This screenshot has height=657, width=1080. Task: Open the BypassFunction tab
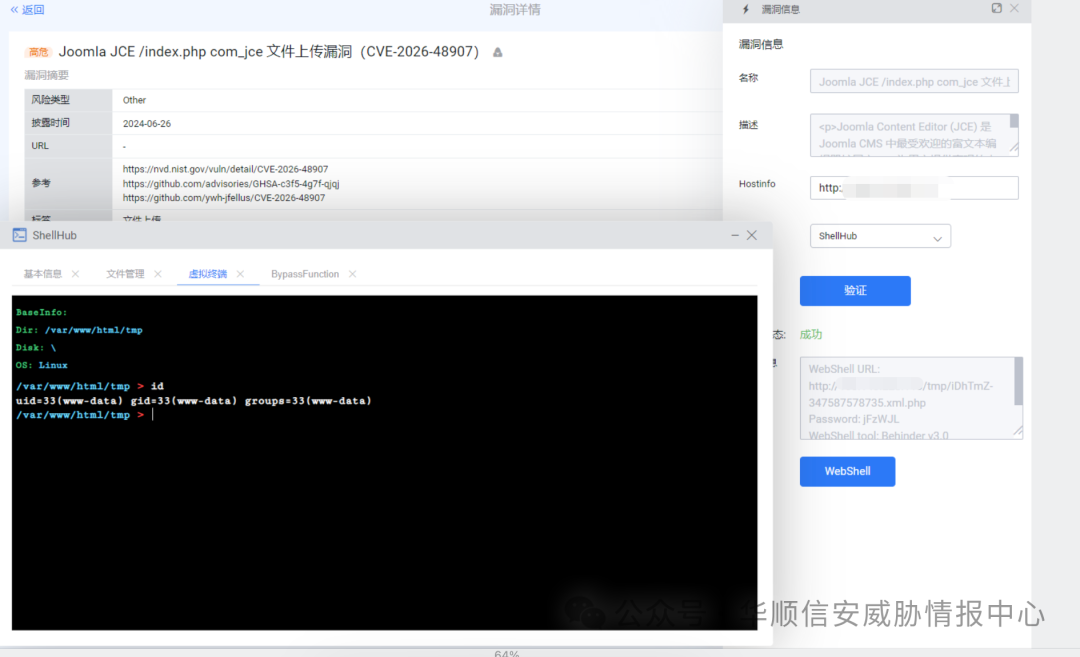point(305,274)
